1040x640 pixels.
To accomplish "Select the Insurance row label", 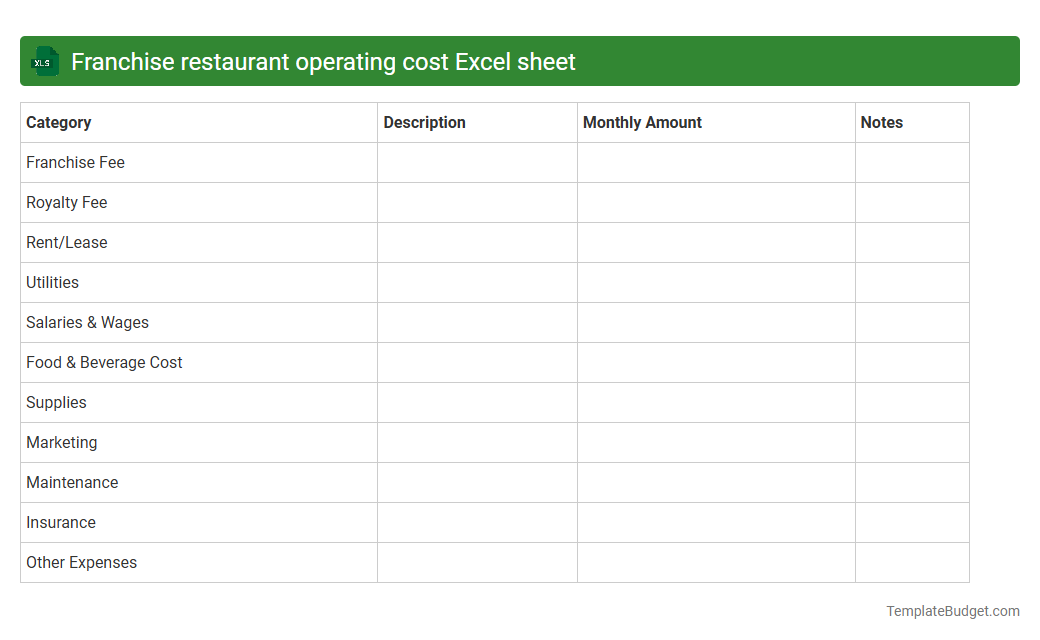I will click(61, 522).
